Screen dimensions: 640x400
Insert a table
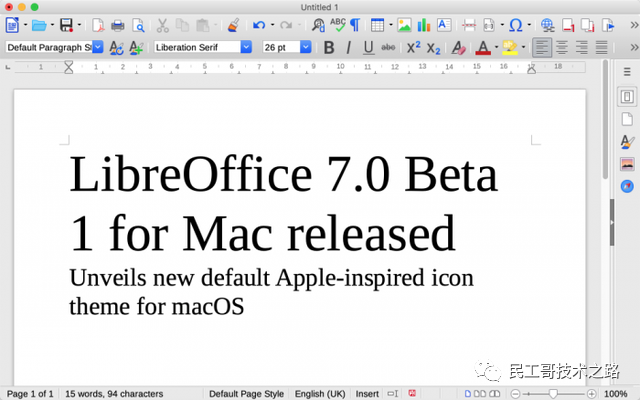point(378,25)
